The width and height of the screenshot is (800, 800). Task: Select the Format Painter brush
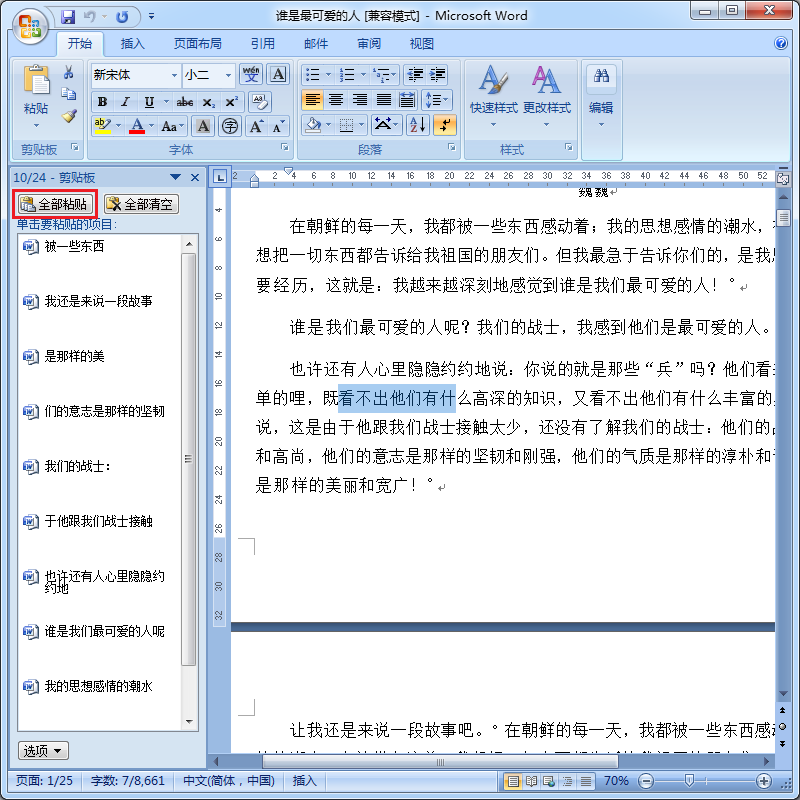coord(68,116)
